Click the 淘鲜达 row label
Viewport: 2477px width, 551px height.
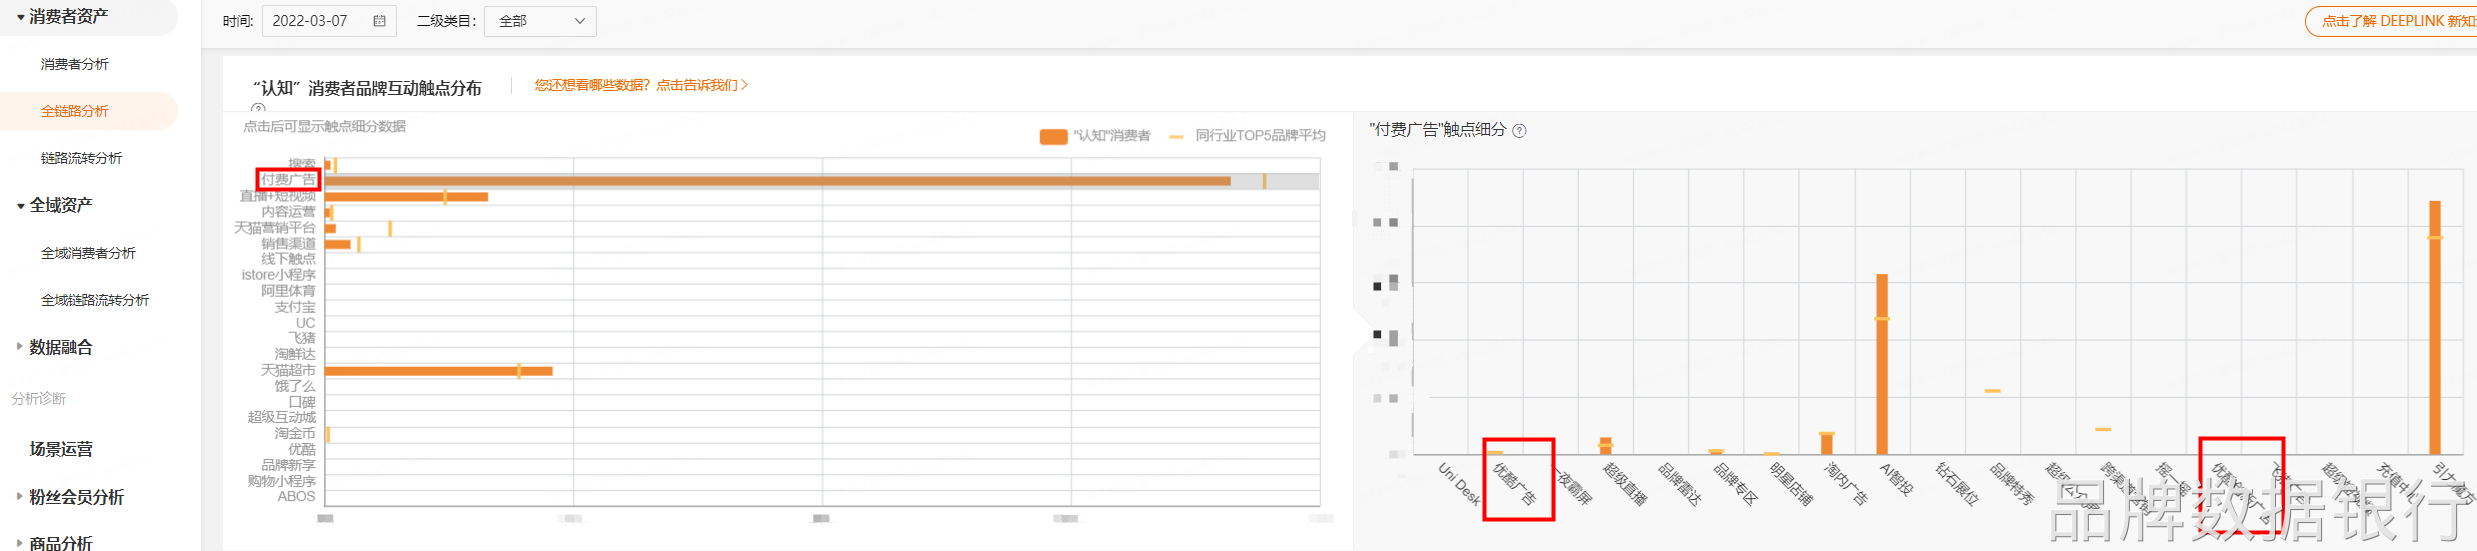295,354
